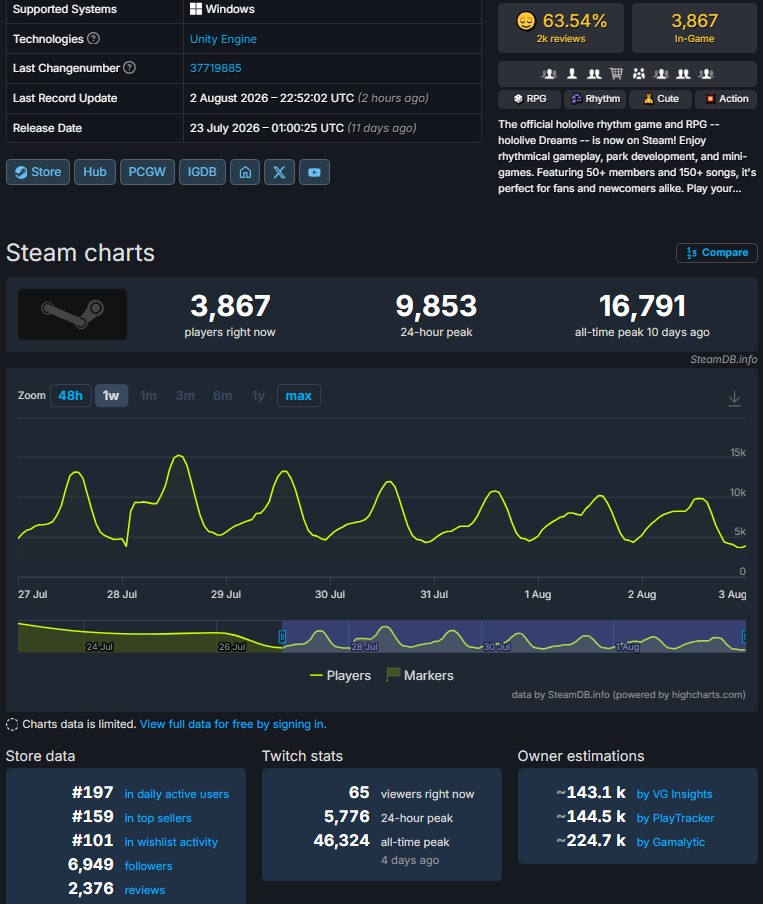Open the IGDB link button
The image size is (763, 904).
pyautogui.click(x=202, y=172)
